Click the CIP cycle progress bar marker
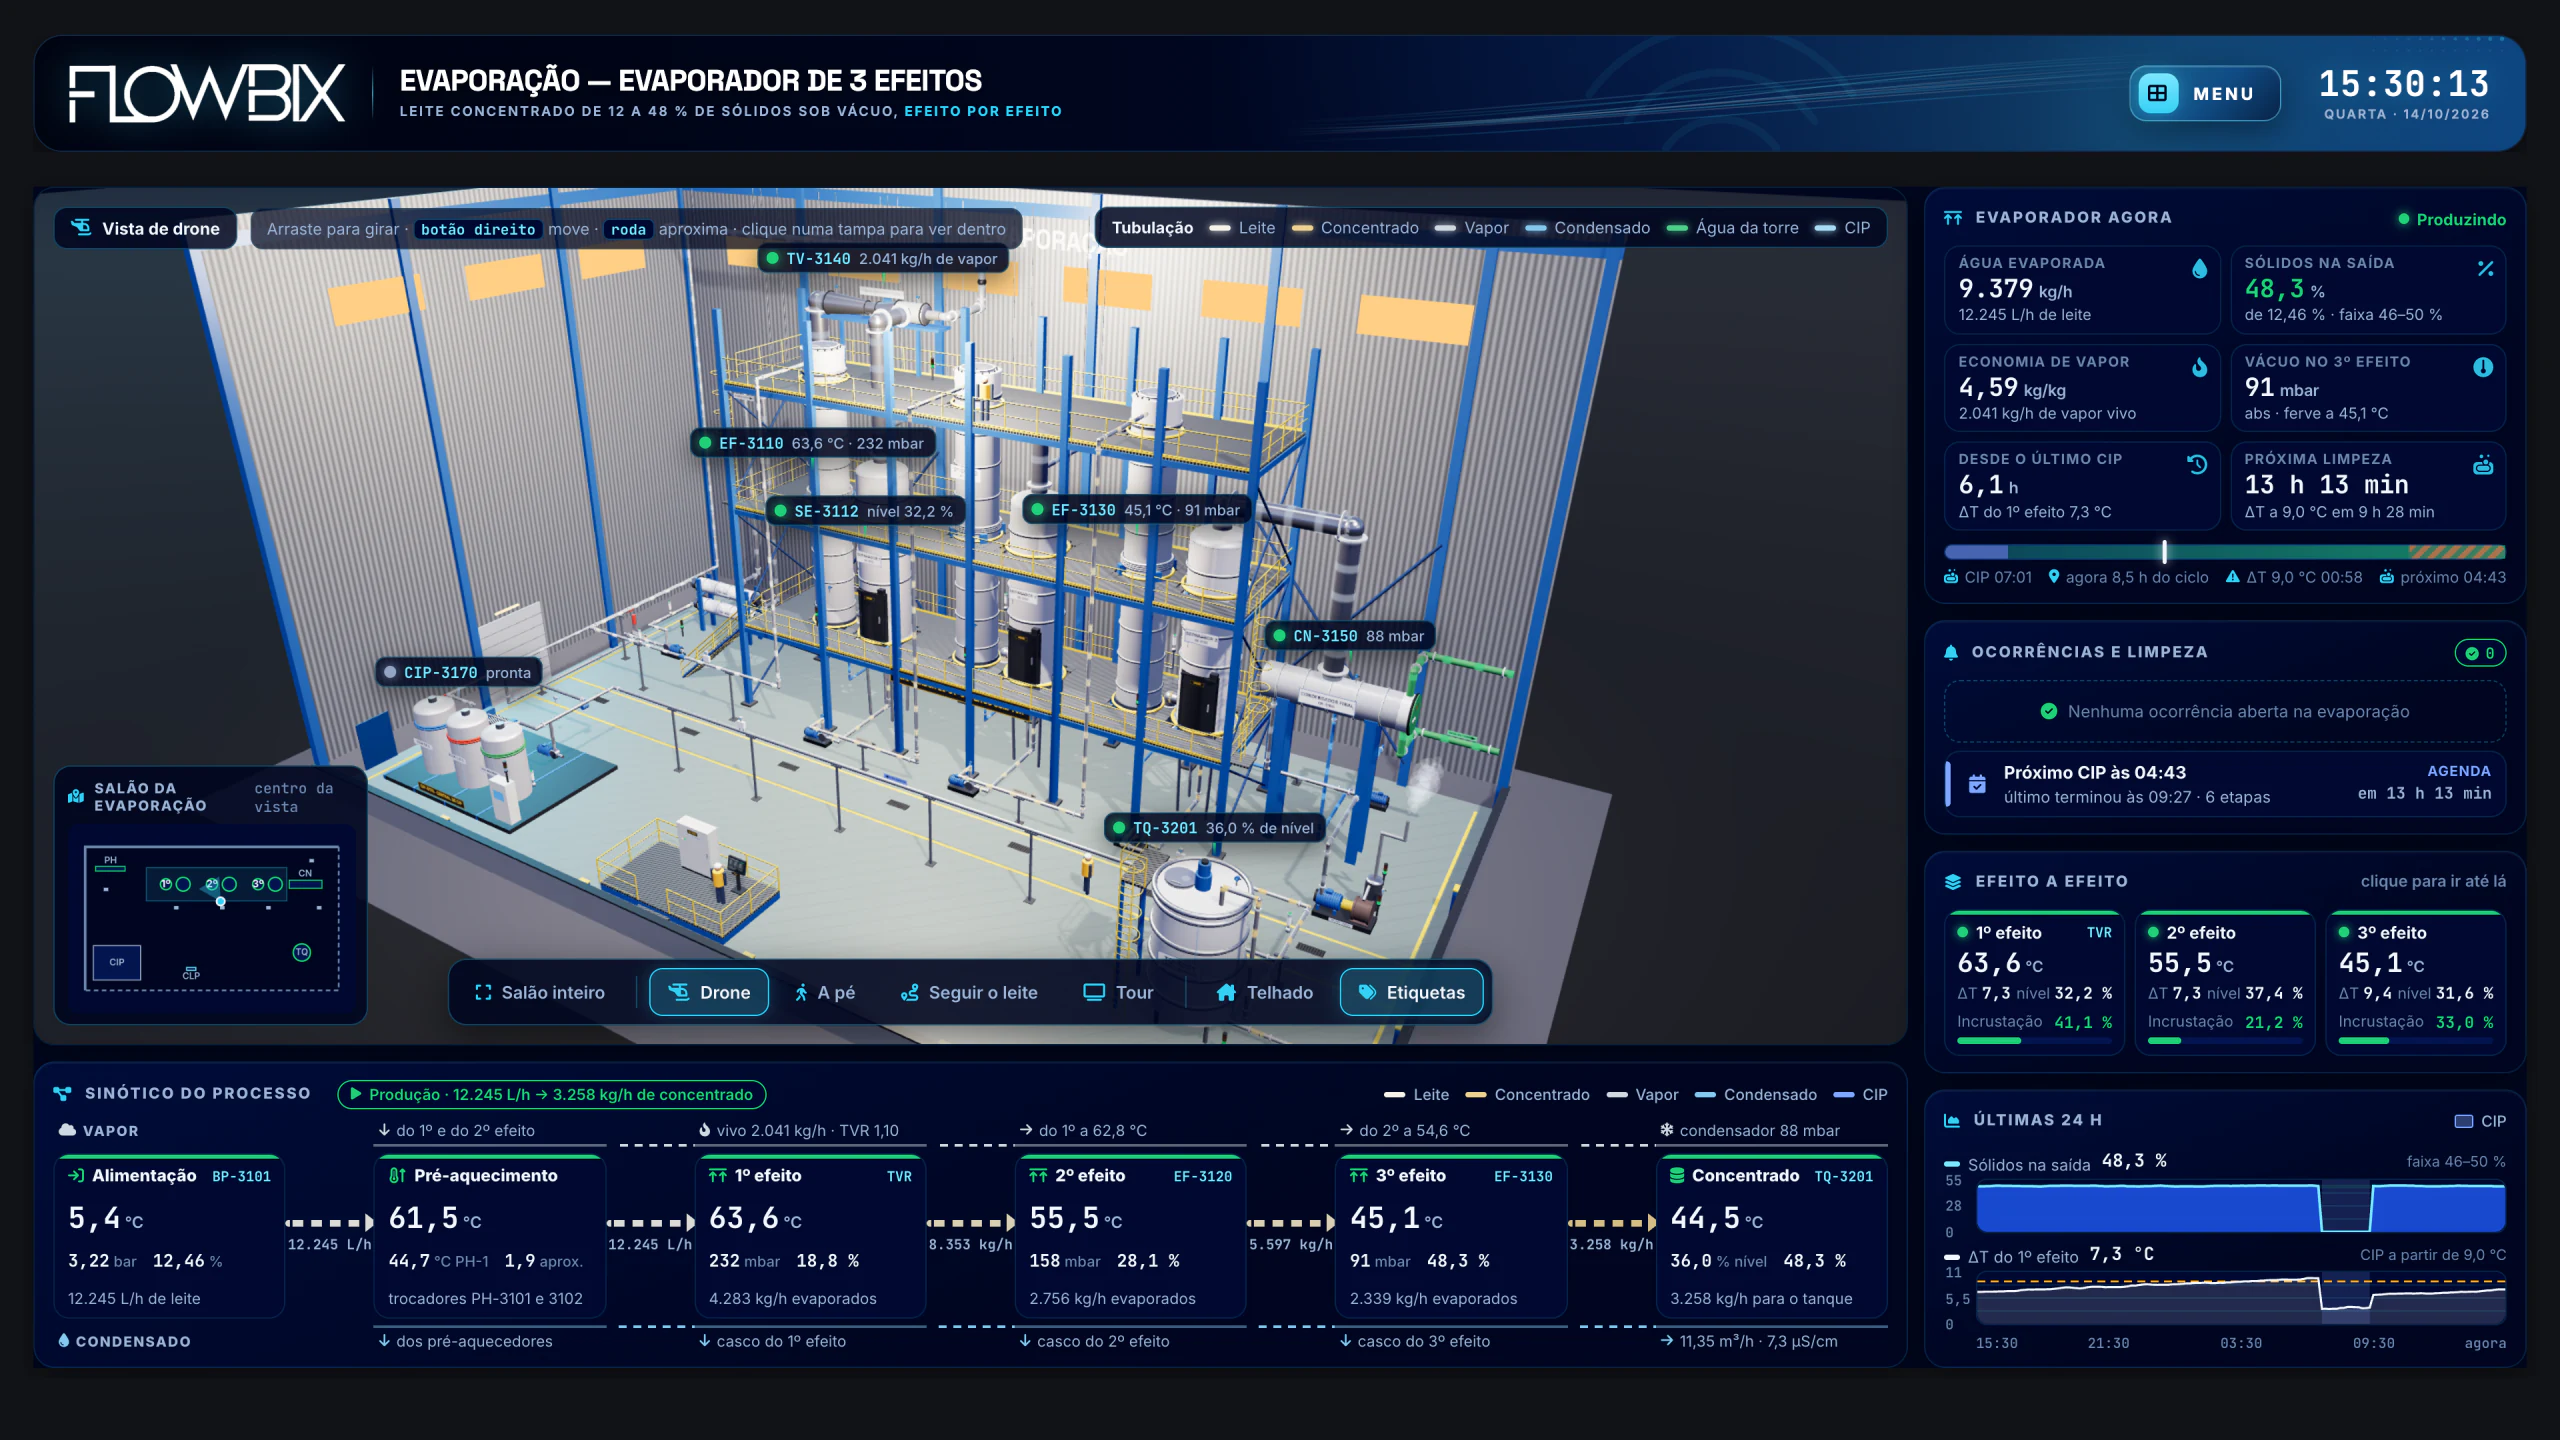 [2165, 552]
